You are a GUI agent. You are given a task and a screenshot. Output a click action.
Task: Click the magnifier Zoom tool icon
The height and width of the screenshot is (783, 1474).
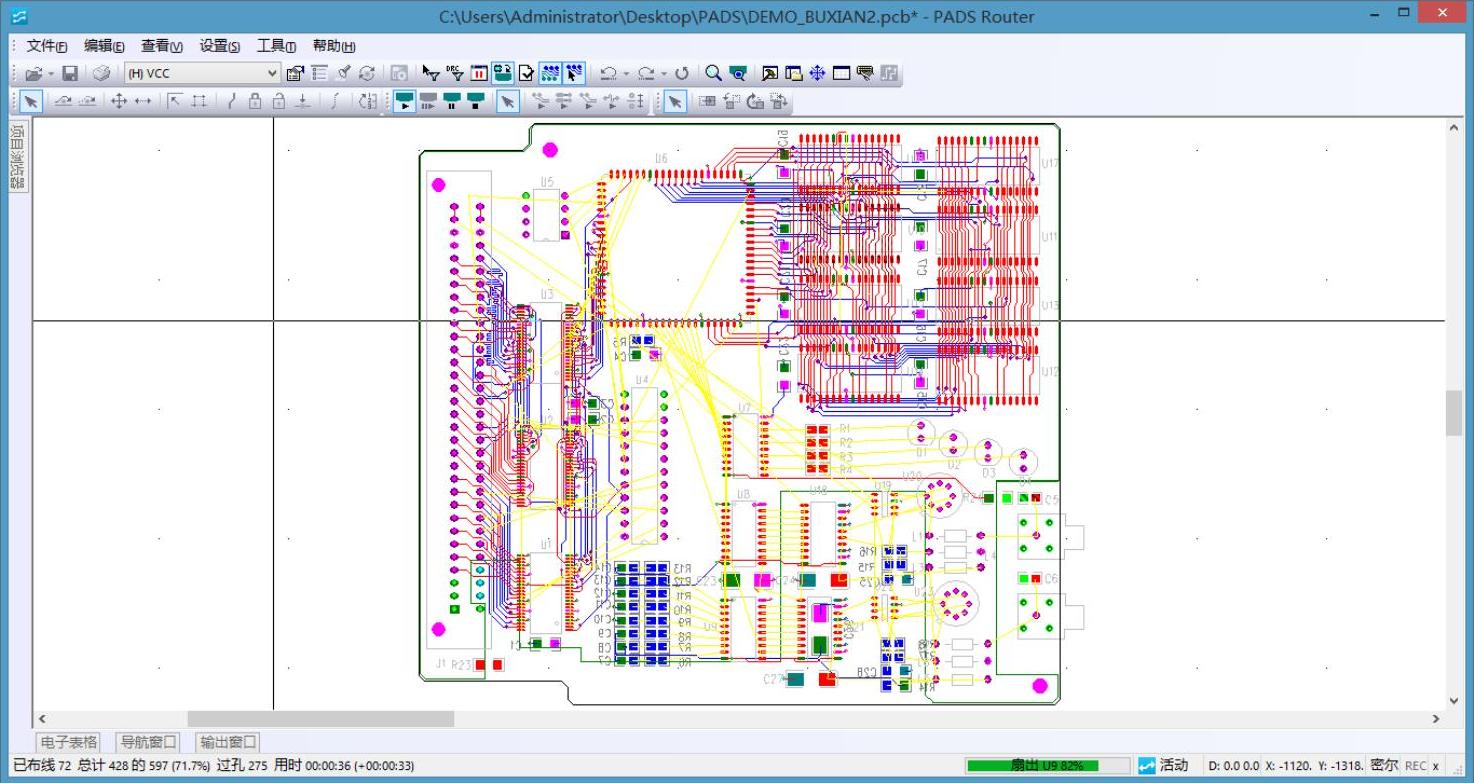tap(713, 73)
